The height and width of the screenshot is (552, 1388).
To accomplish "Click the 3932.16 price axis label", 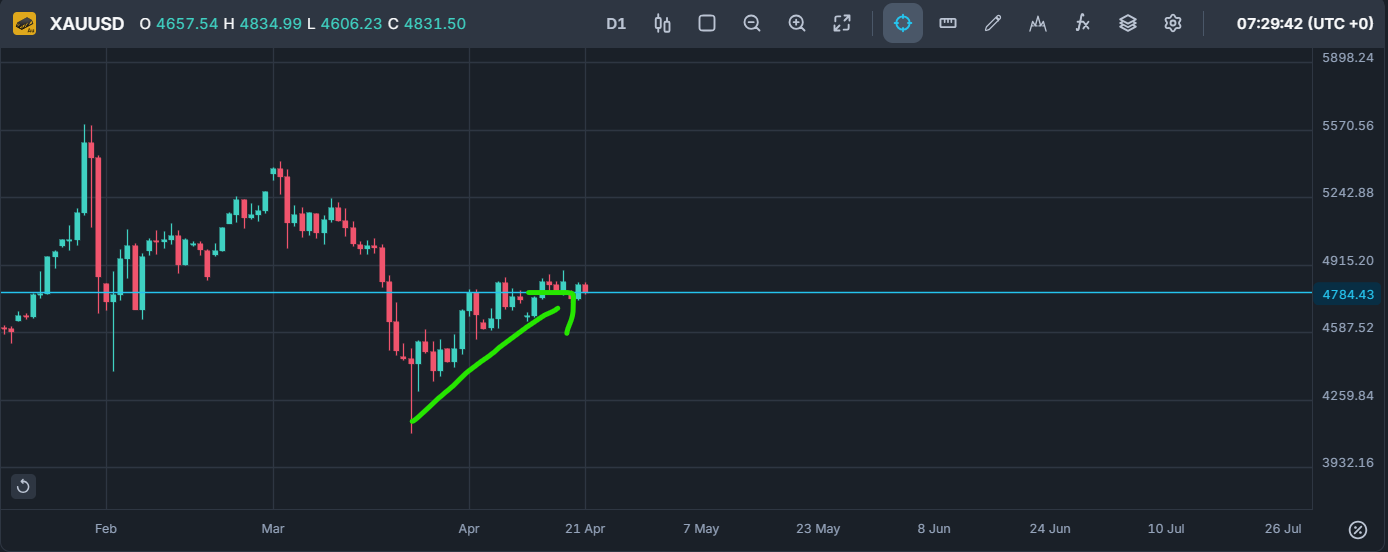I will pyautogui.click(x=1348, y=463).
